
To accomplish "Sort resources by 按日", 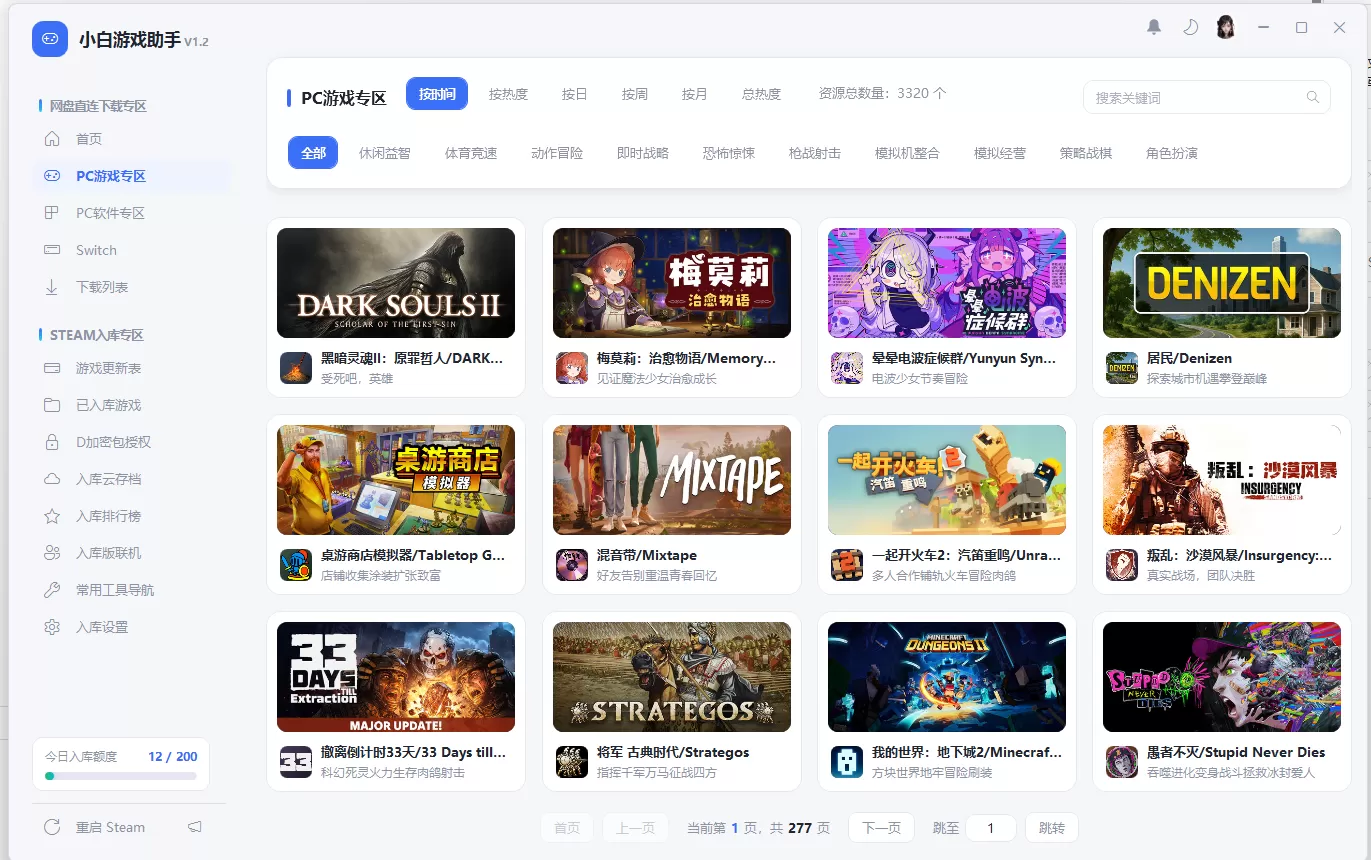I will coord(574,94).
